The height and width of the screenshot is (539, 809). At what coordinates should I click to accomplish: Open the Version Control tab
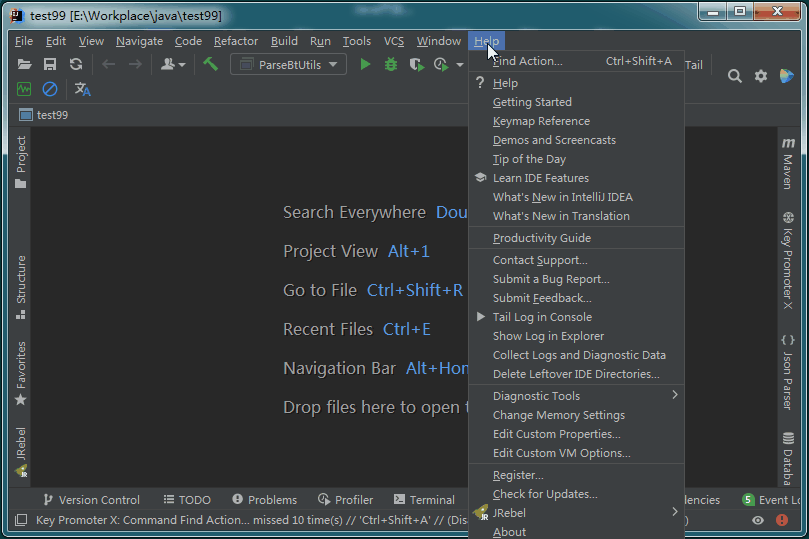click(x=92, y=500)
